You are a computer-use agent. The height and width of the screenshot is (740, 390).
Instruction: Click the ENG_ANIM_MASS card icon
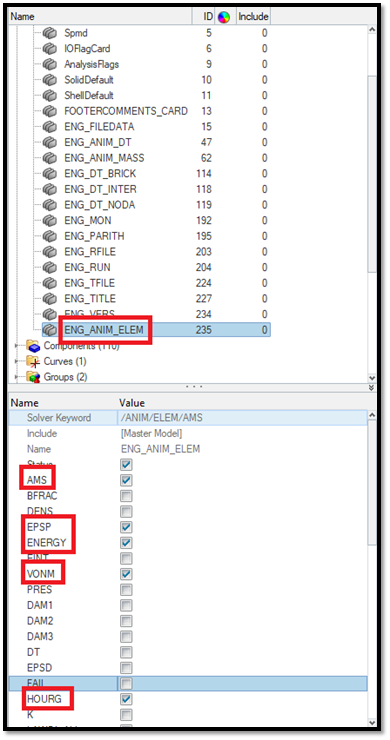[50, 158]
